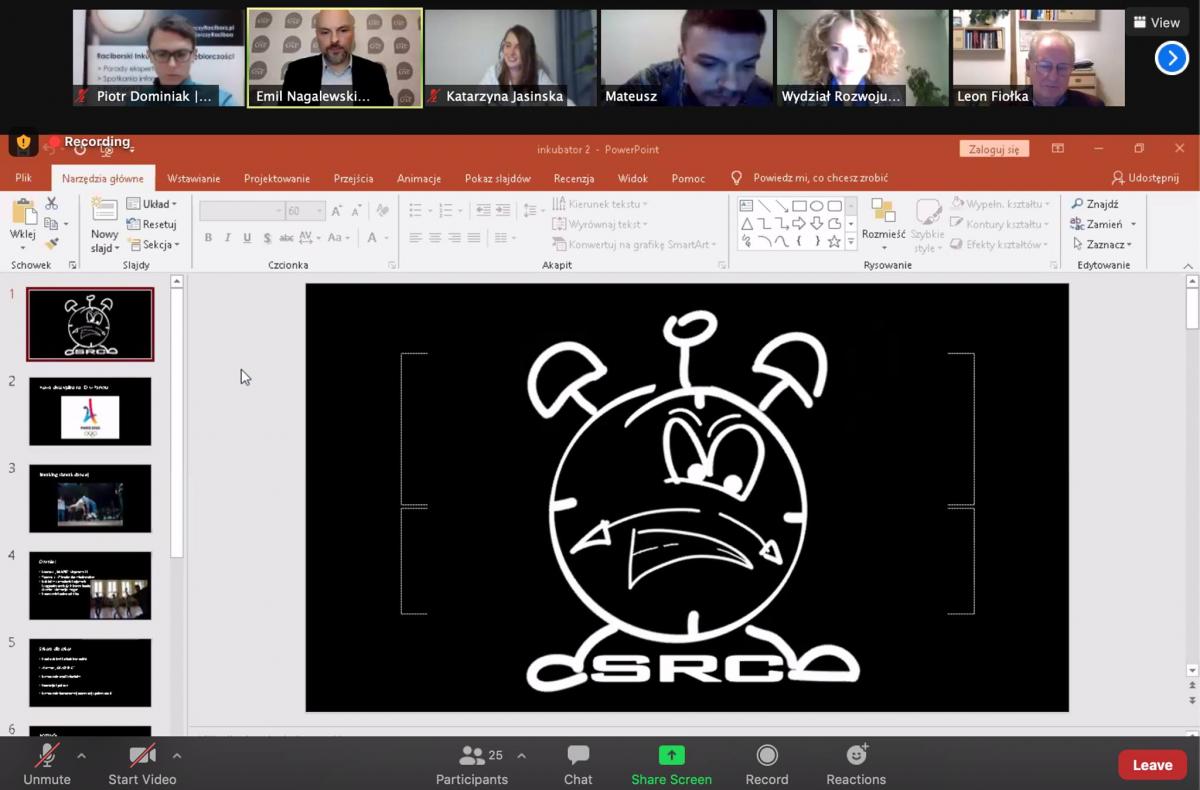Image resolution: width=1200 pixels, height=790 pixels.
Task: Open the Sekcja section dropdown
Action: point(153,244)
